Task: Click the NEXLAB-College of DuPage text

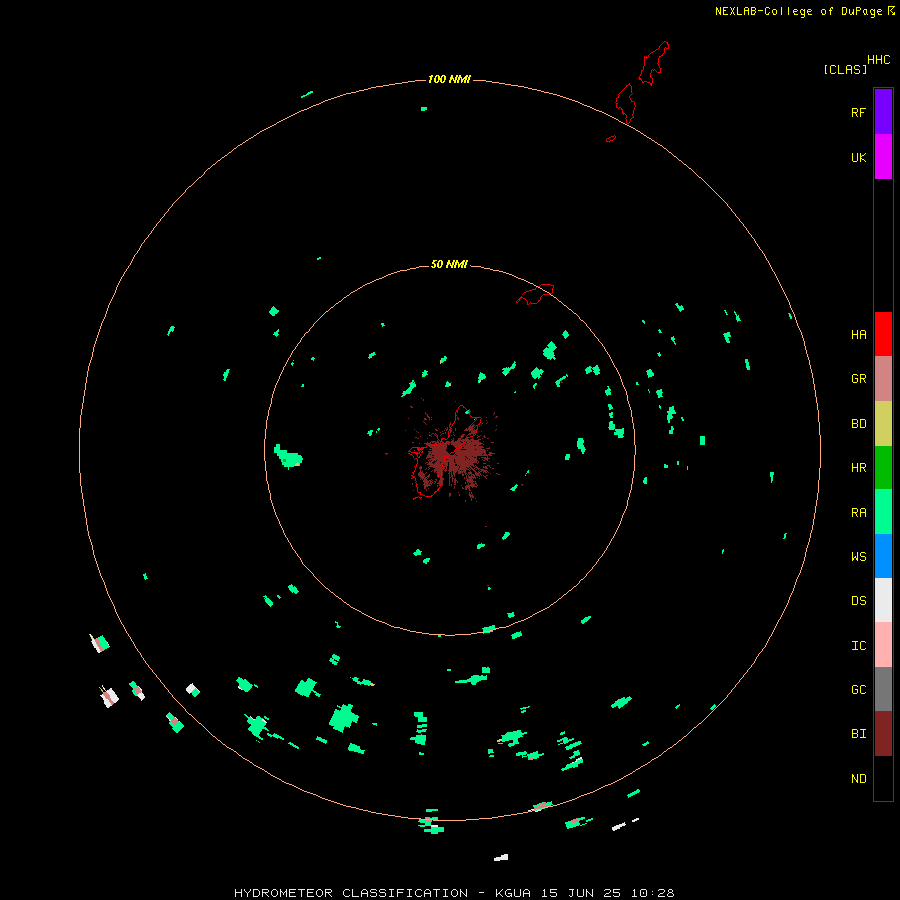Action: (798, 11)
